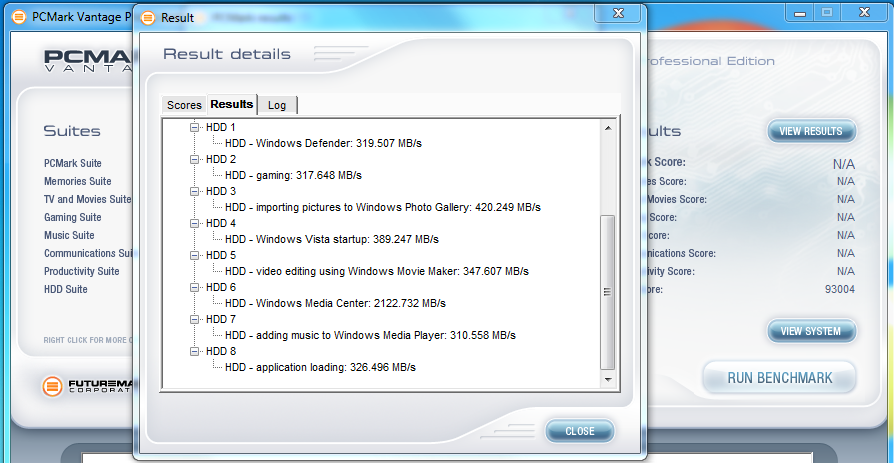Click the results list scroll up arrow
Screen dimensions: 894x463
pos(608,128)
